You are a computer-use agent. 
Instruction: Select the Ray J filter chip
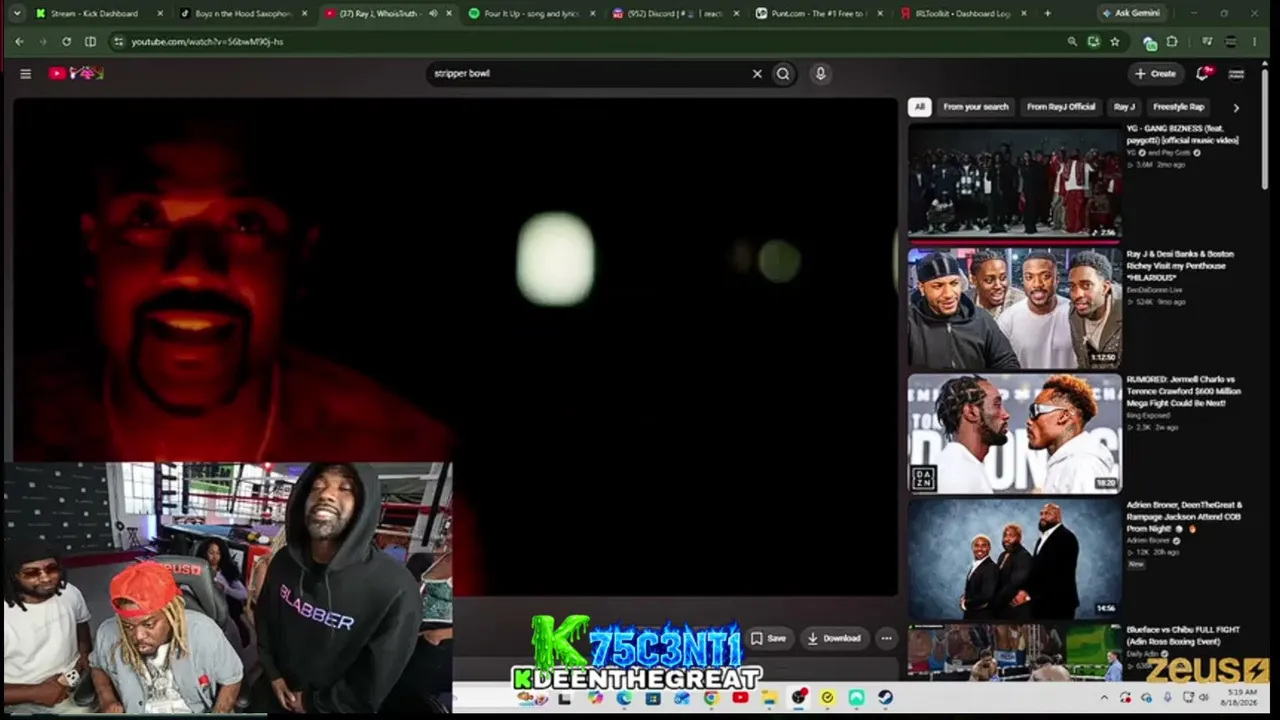tap(1125, 107)
